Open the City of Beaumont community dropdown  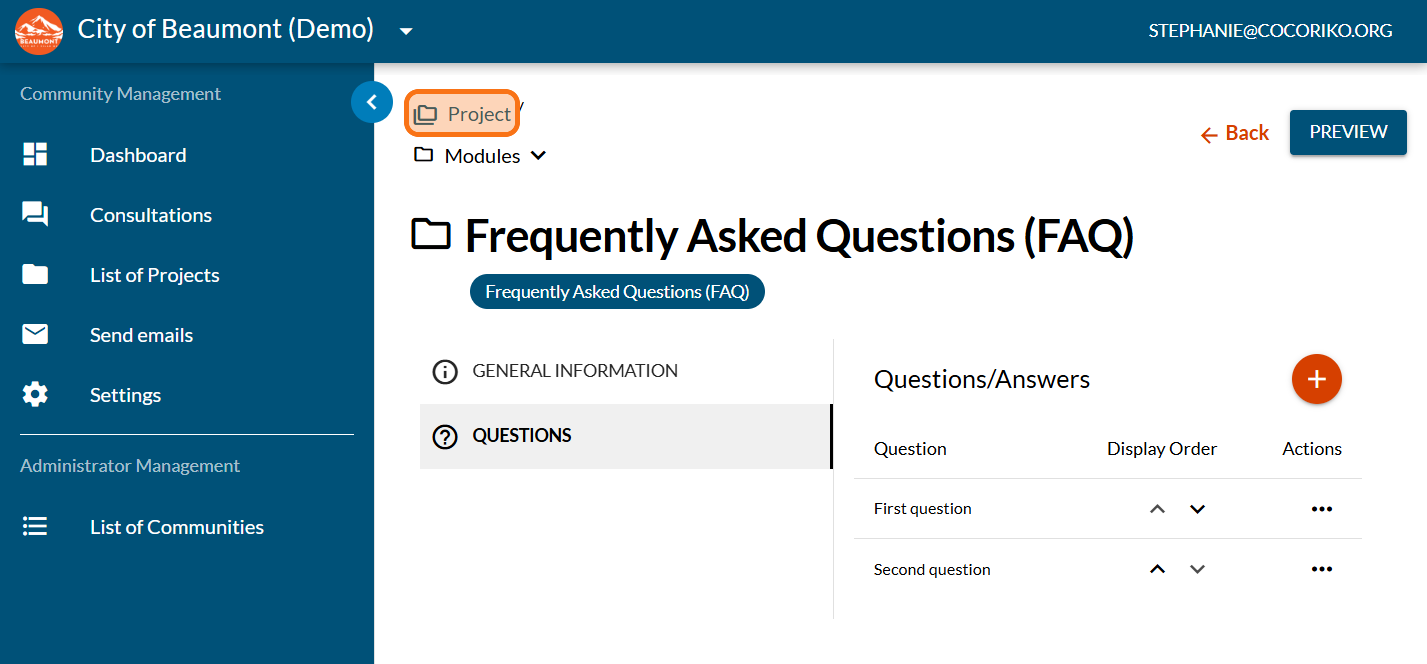point(406,31)
